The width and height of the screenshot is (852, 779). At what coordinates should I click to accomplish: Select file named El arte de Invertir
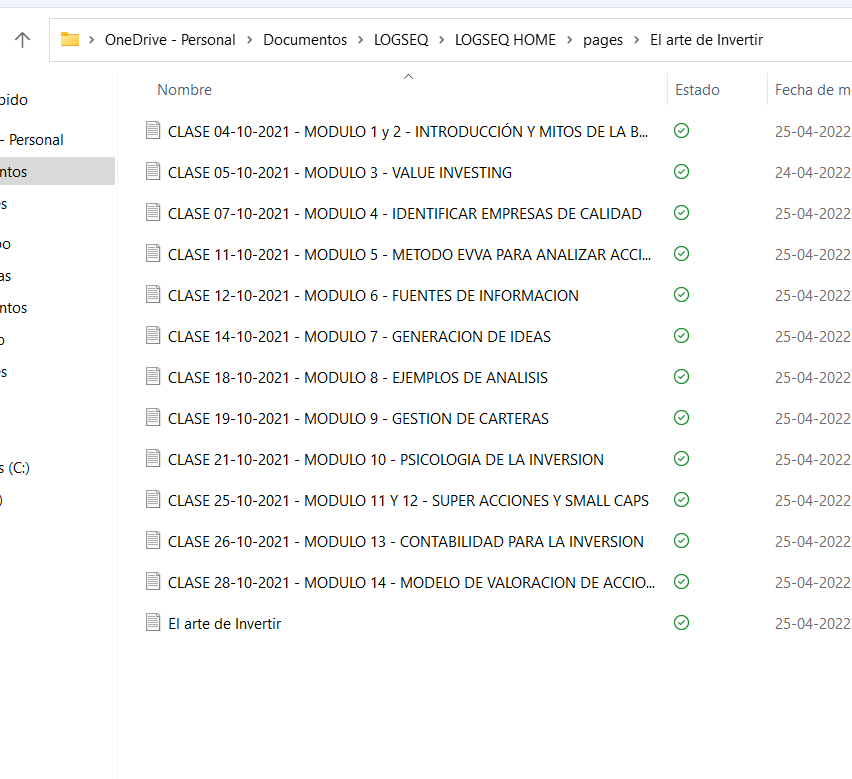(224, 624)
